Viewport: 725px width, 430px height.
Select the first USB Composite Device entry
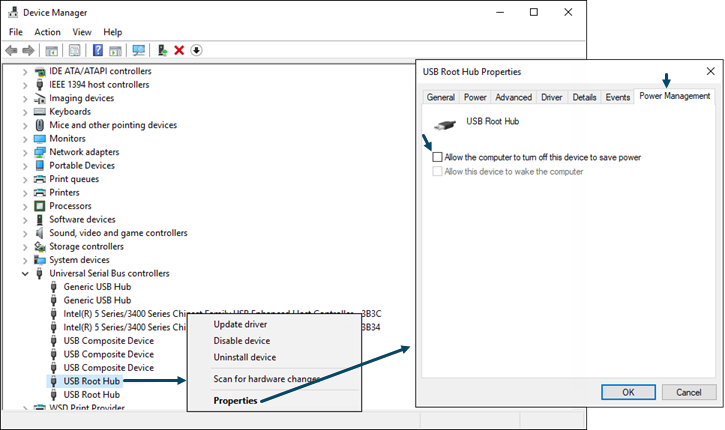108,340
